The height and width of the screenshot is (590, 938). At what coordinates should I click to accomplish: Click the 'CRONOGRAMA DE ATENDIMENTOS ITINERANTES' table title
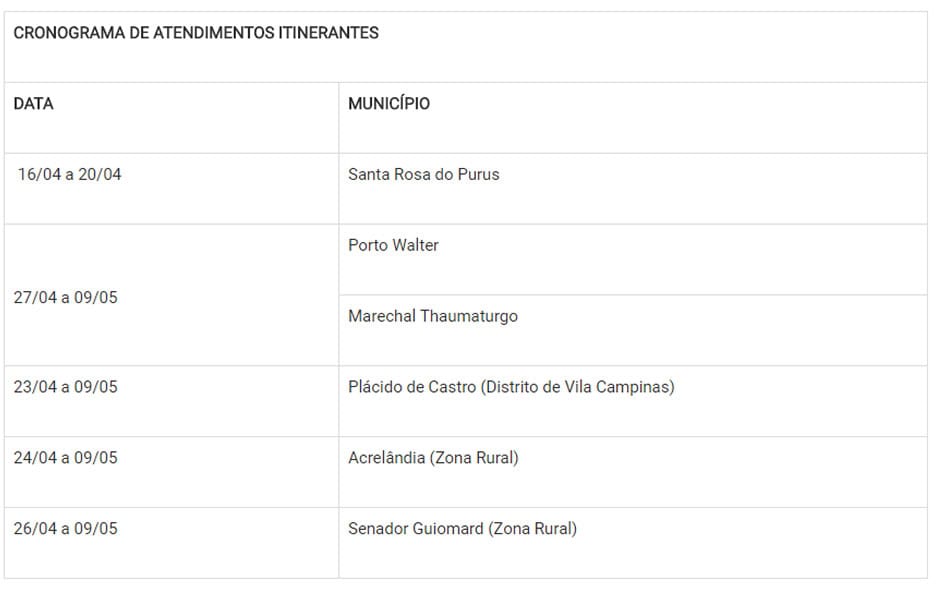pyautogui.click(x=196, y=33)
